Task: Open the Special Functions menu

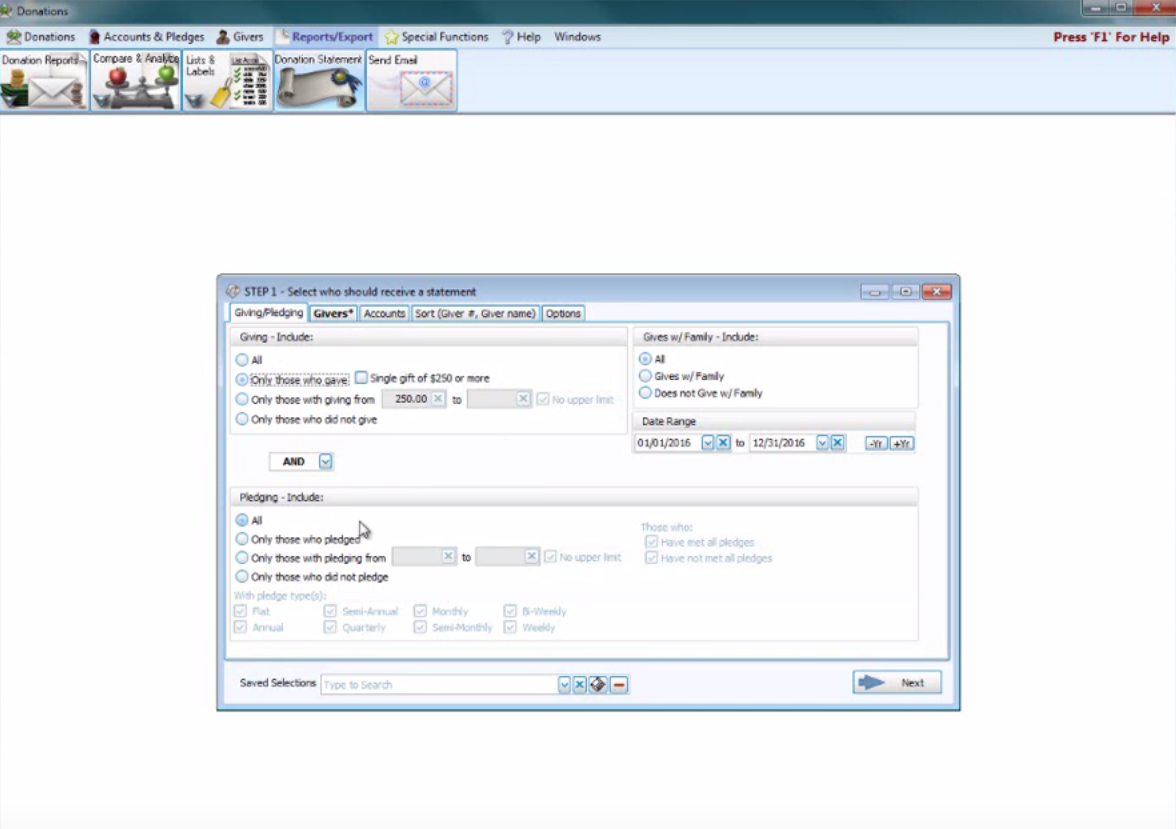Action: pos(436,37)
